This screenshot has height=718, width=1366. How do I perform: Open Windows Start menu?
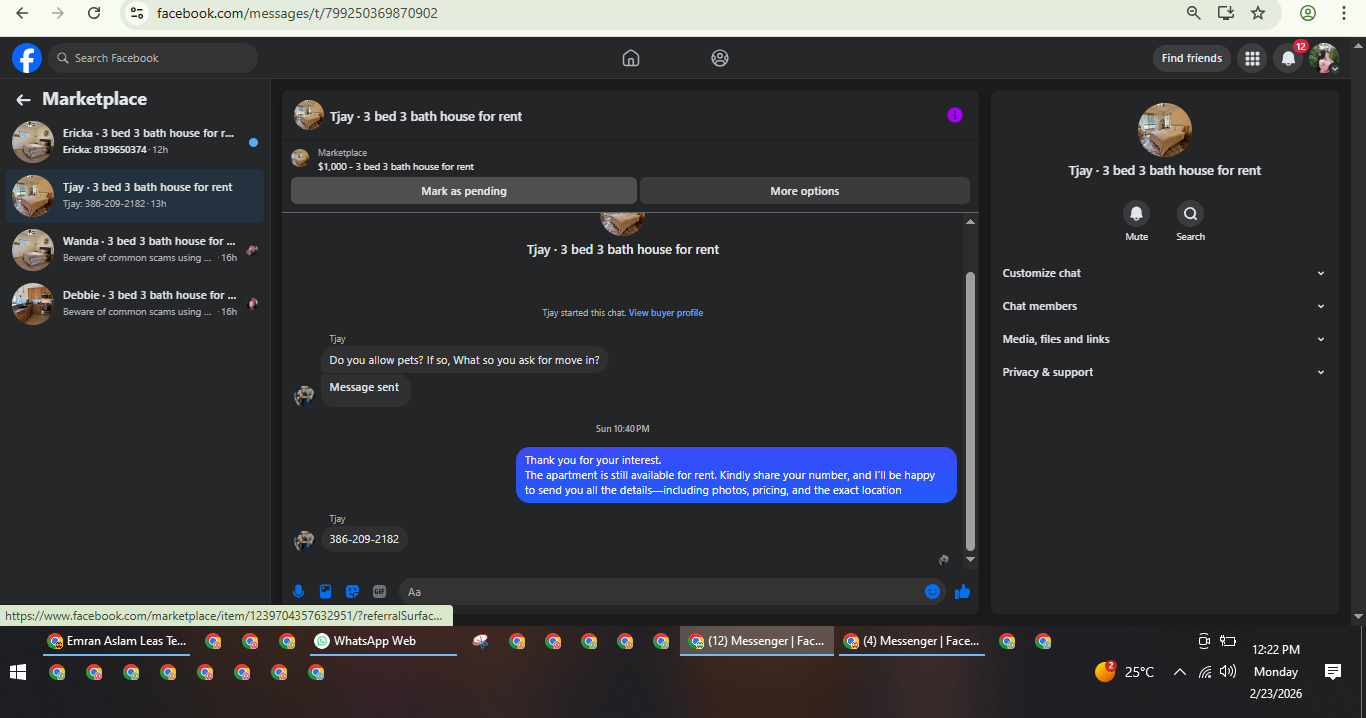click(x=18, y=672)
